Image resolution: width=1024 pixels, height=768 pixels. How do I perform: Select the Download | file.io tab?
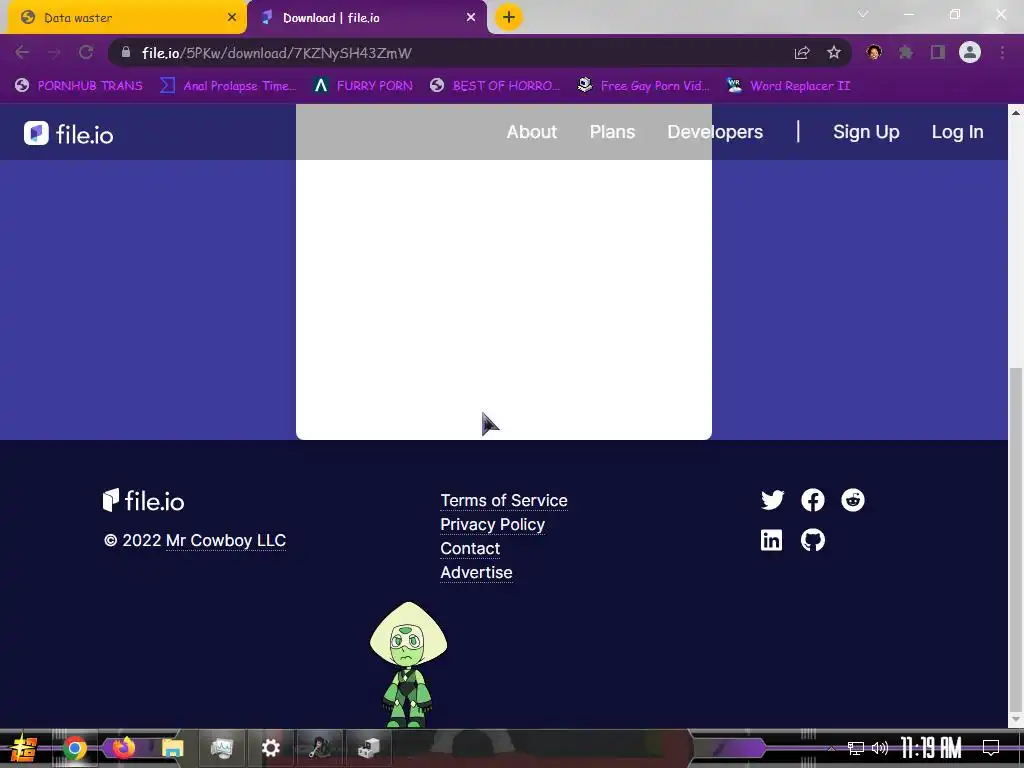[x=367, y=18]
